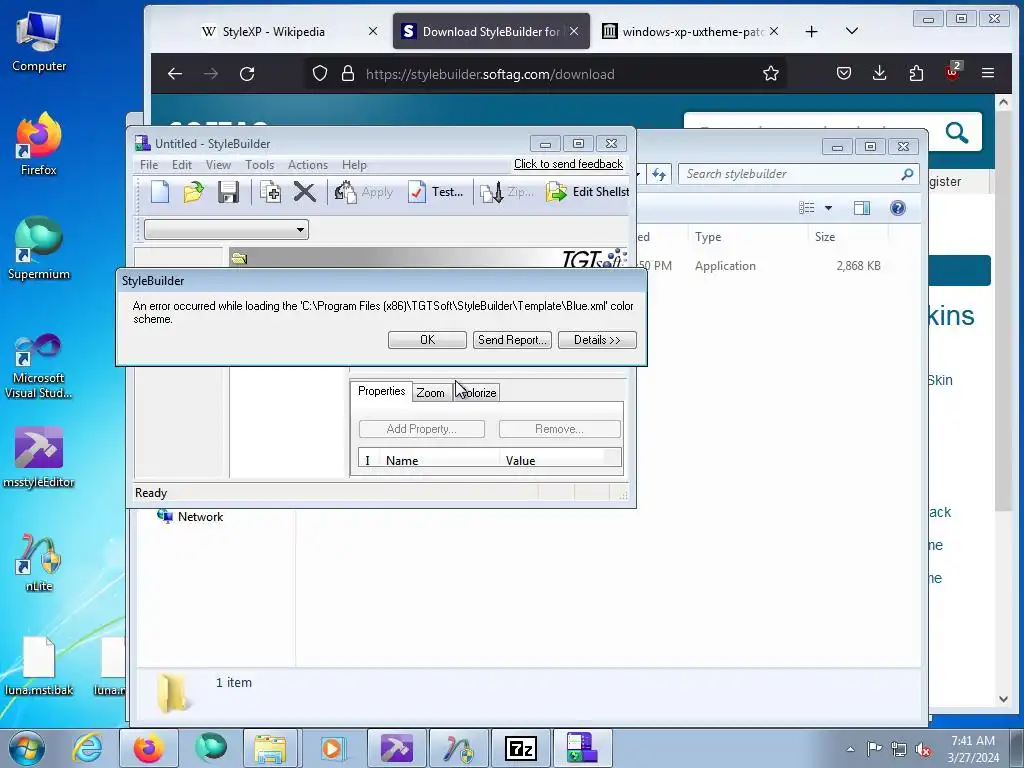The image size is (1024, 768).
Task: Click the folder icon in StyleBuilder header bar
Action: tap(239, 259)
